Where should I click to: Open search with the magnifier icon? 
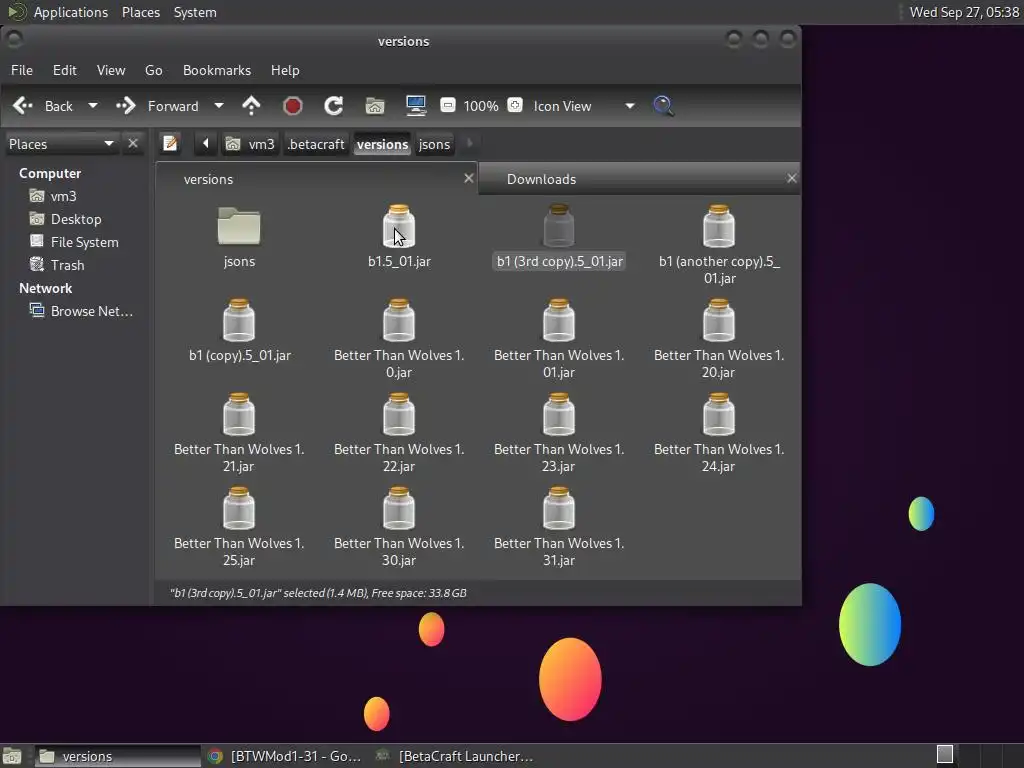[664, 106]
